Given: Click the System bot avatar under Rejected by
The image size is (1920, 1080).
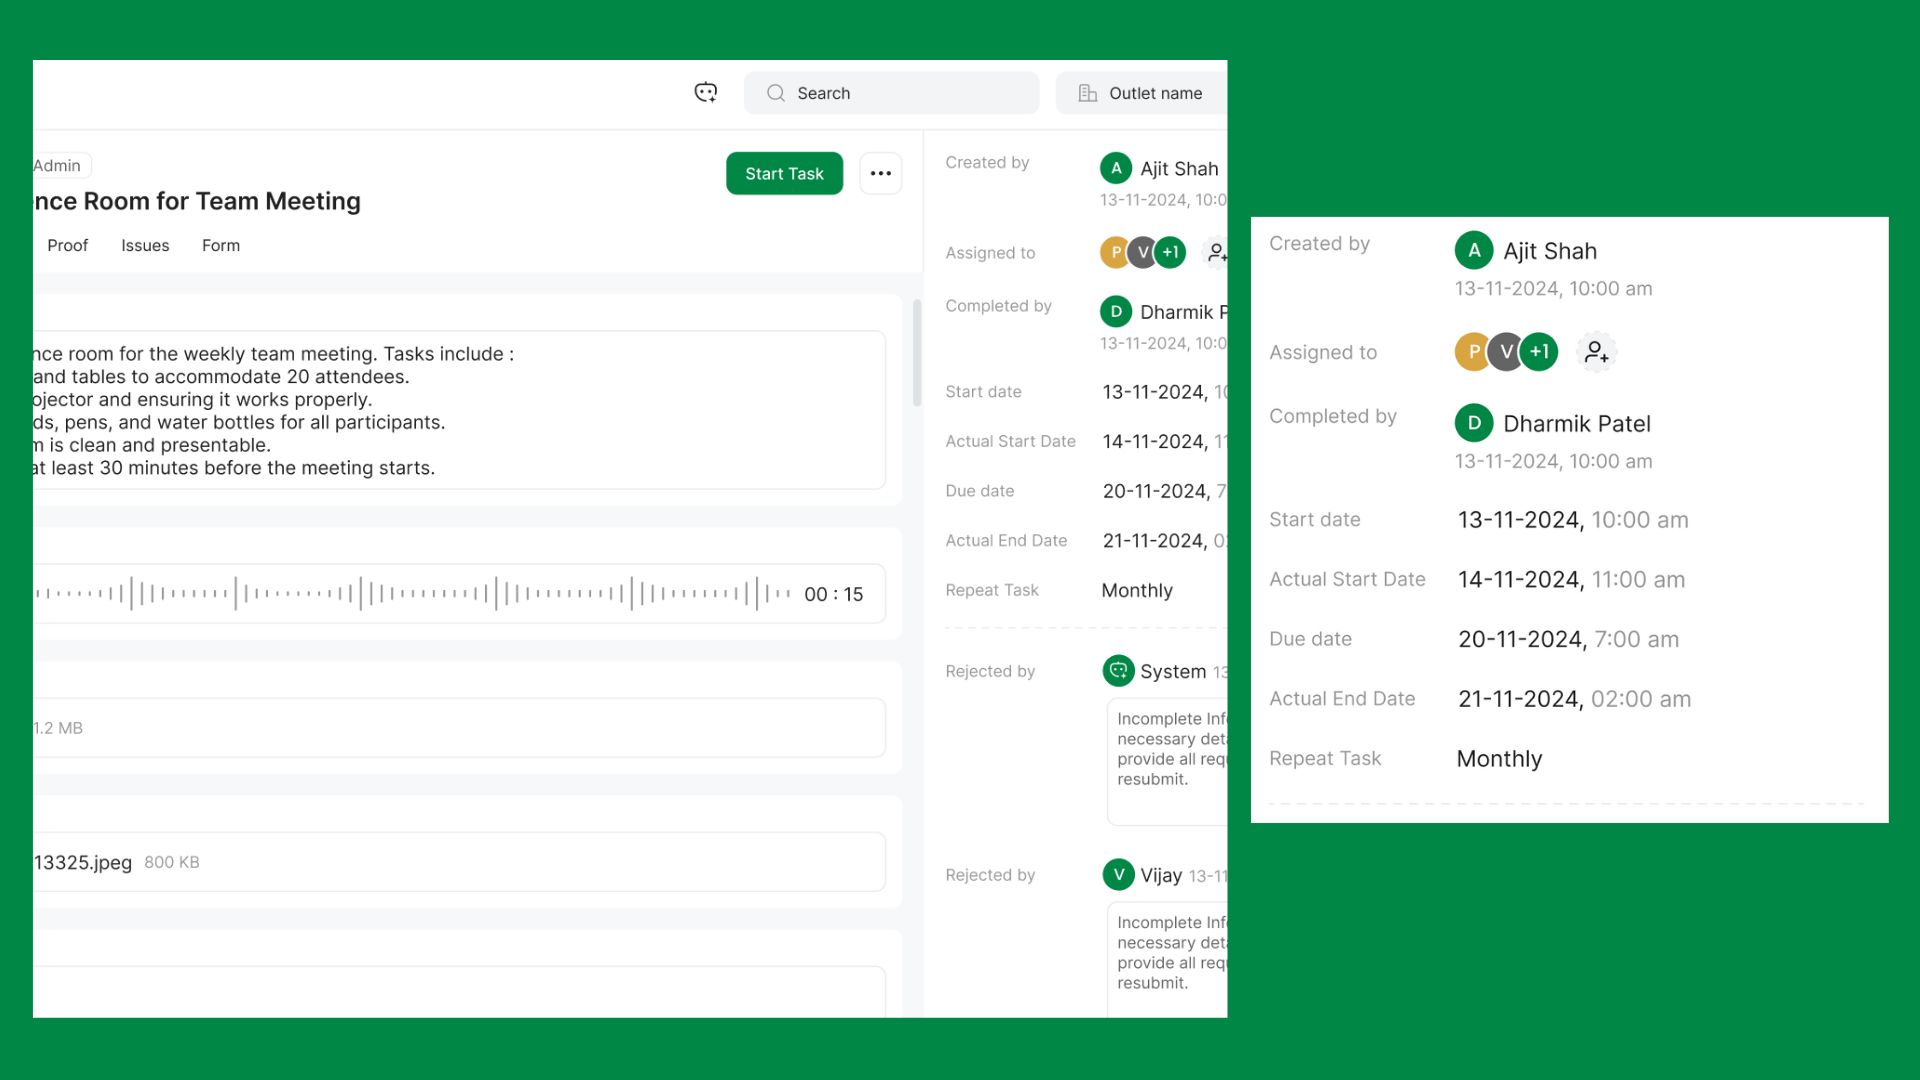Looking at the screenshot, I should click(x=1118, y=671).
